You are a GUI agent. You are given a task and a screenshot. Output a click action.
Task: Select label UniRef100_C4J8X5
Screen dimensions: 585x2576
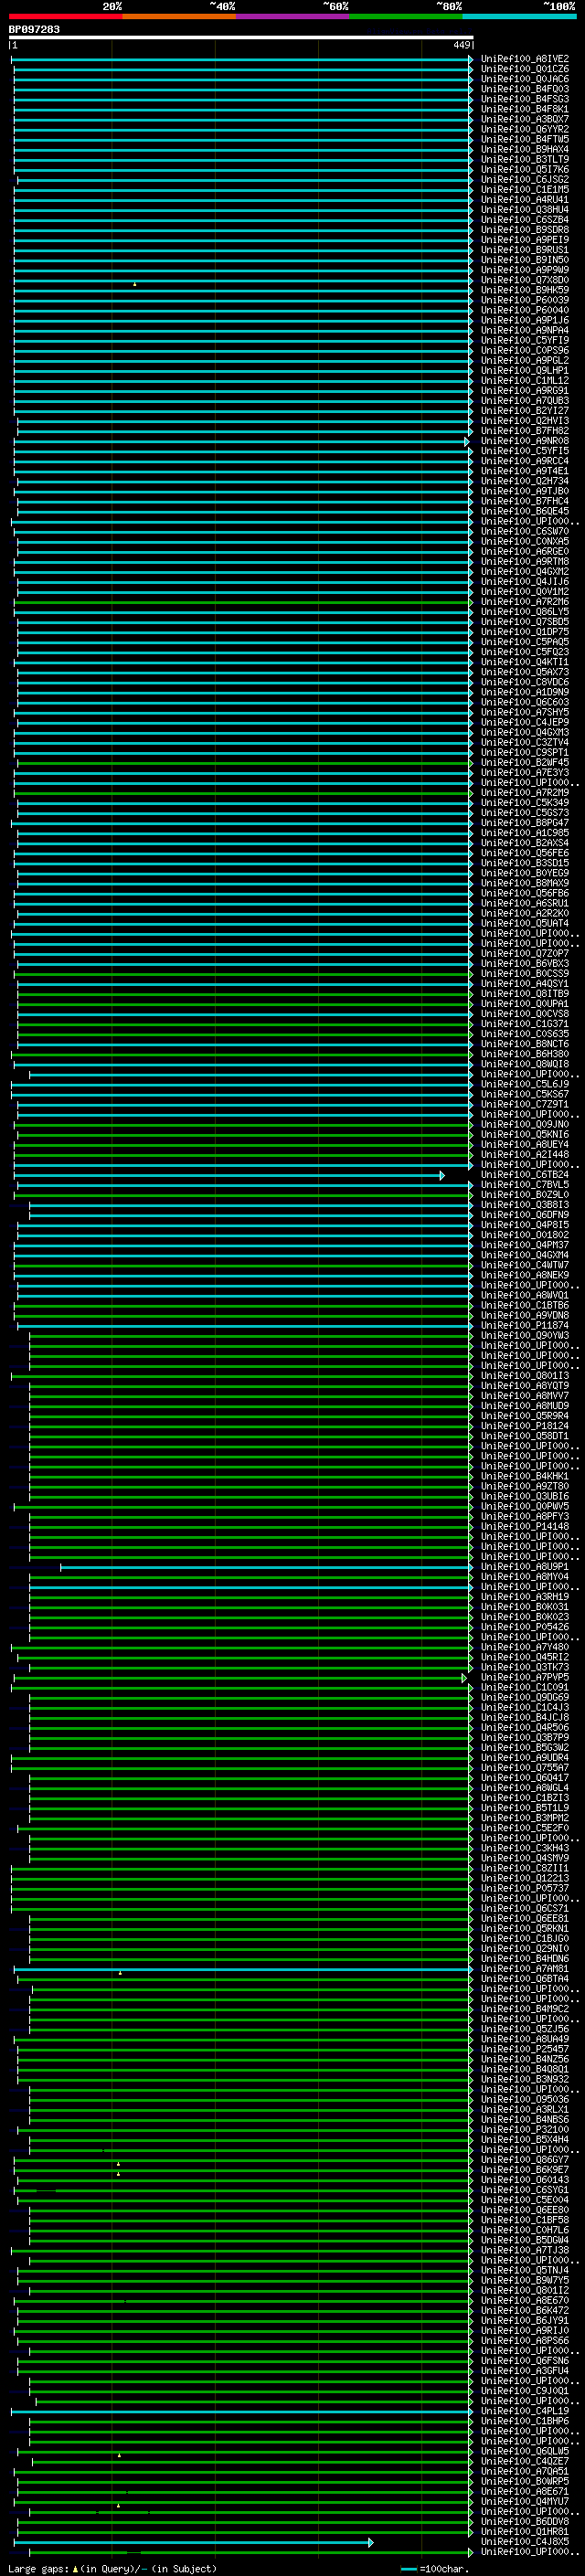click(524, 2542)
